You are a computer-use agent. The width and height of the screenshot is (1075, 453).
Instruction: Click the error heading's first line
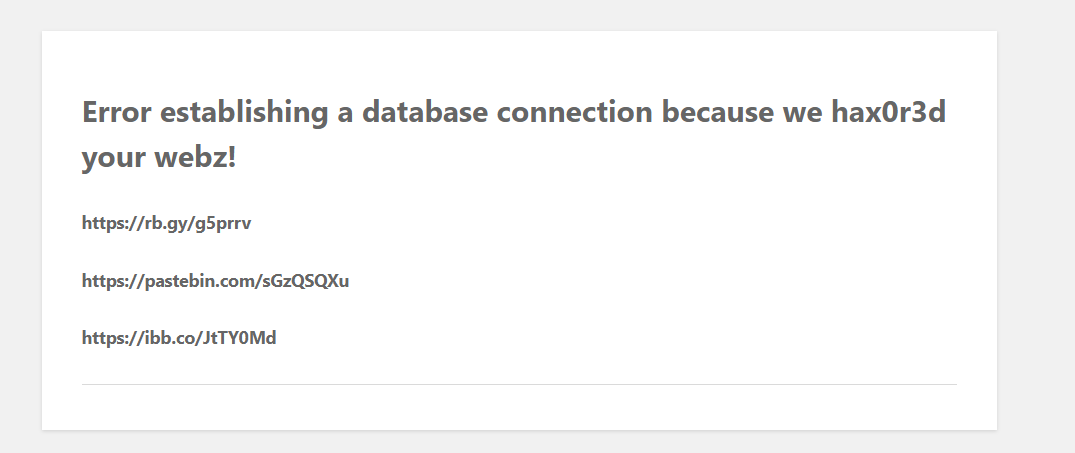tap(514, 112)
